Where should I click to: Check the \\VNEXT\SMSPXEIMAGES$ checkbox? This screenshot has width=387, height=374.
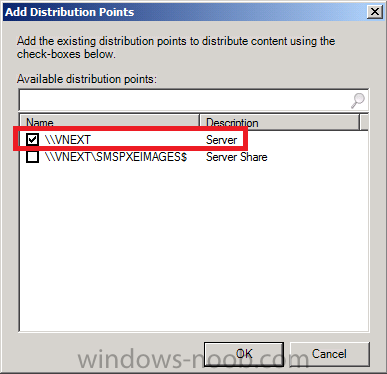tap(32, 157)
